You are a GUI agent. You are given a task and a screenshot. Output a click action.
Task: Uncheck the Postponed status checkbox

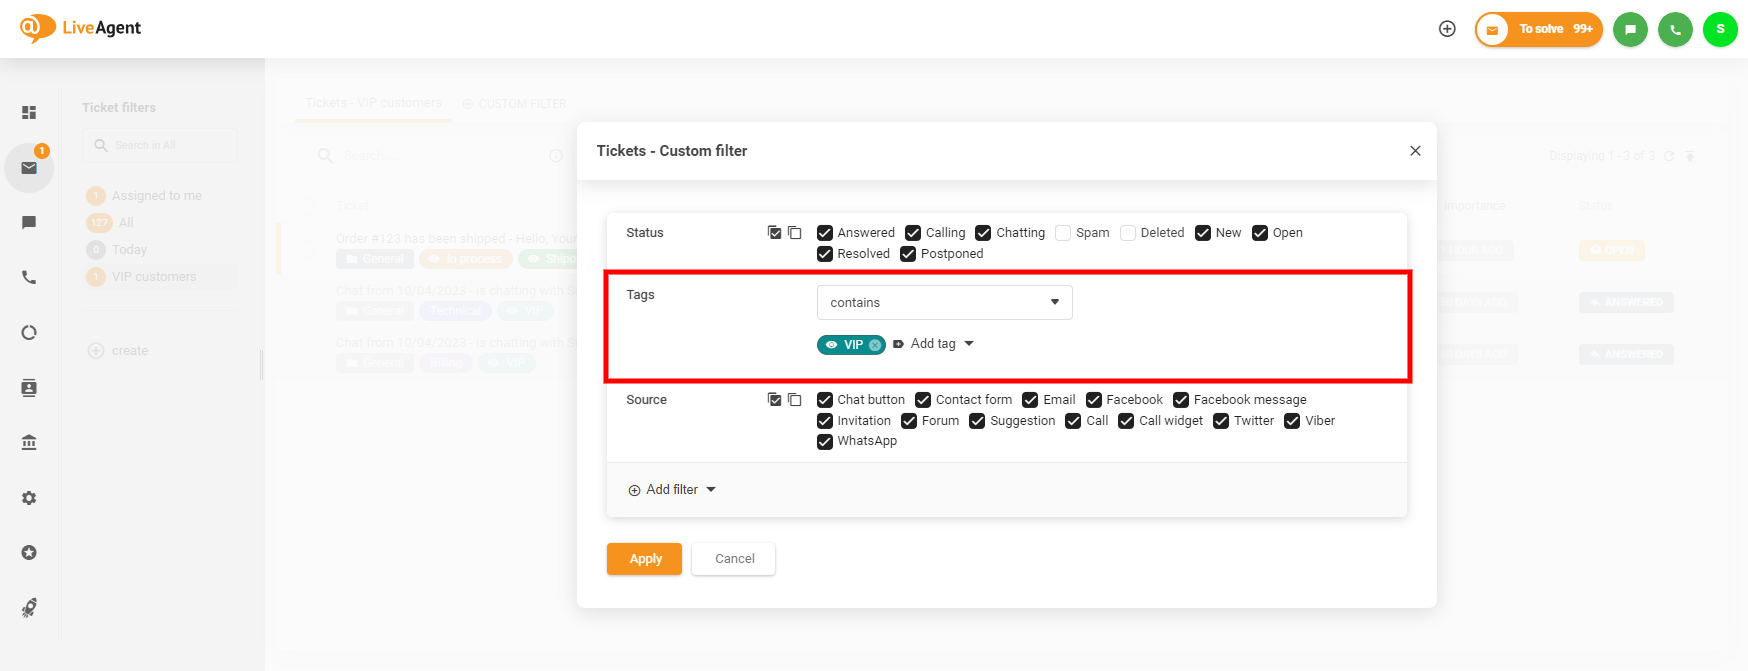(908, 254)
